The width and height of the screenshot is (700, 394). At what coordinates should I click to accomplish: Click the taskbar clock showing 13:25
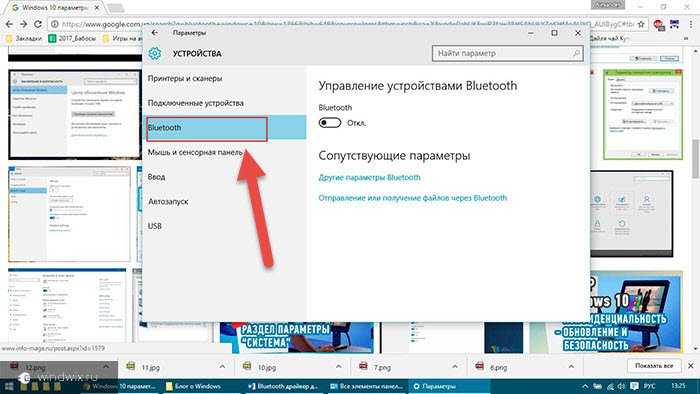[x=678, y=386]
